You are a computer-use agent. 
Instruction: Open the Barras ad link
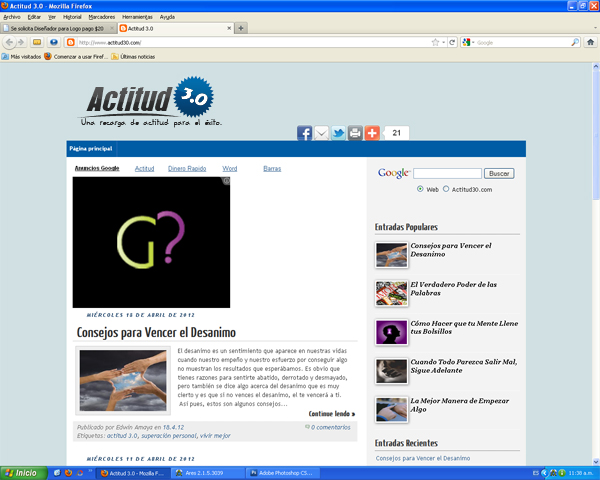tap(272, 168)
